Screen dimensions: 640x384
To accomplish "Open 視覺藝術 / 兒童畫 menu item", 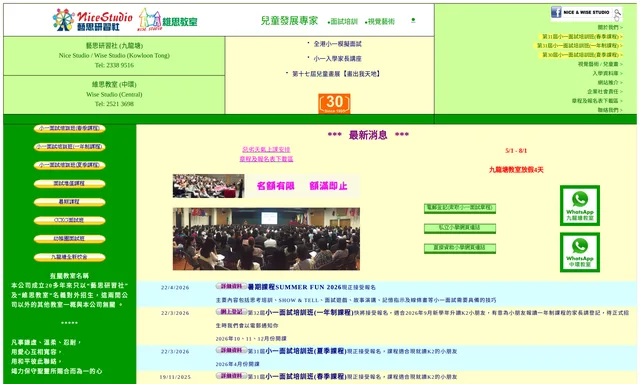I will (x=600, y=64).
